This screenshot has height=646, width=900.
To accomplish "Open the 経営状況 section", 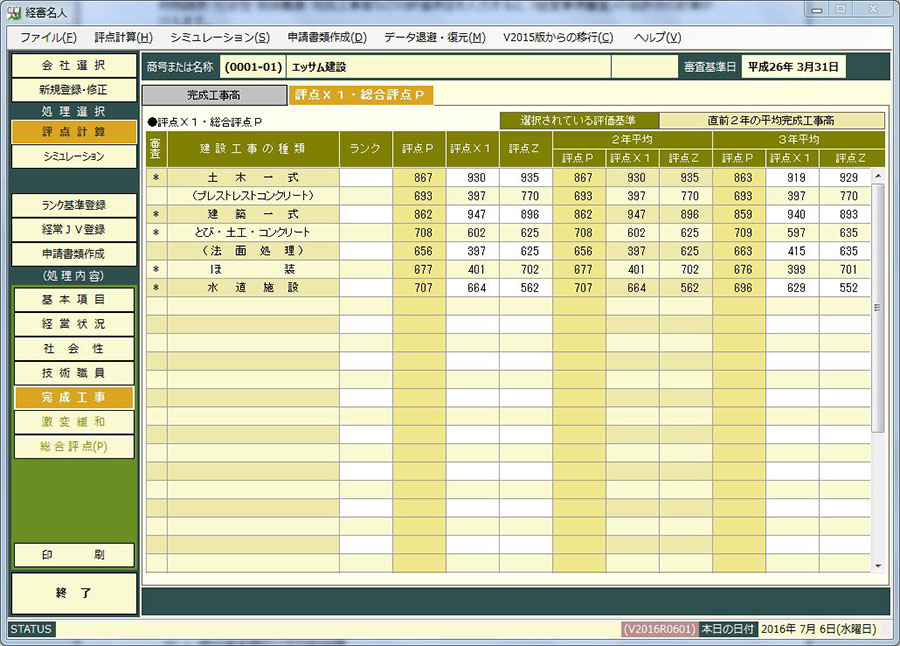I will click(74, 324).
